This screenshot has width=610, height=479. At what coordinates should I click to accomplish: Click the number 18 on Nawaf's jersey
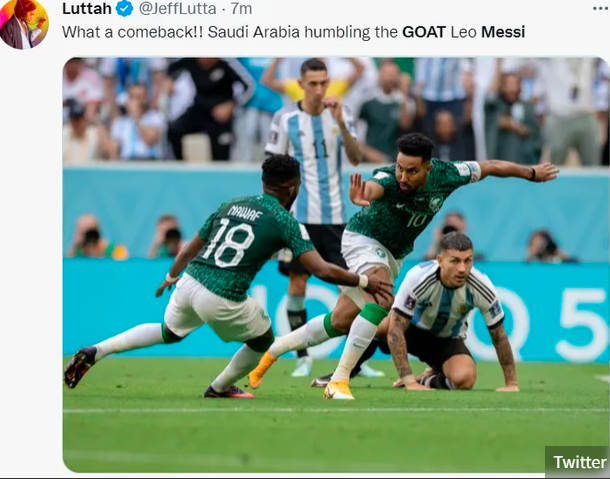coord(229,242)
